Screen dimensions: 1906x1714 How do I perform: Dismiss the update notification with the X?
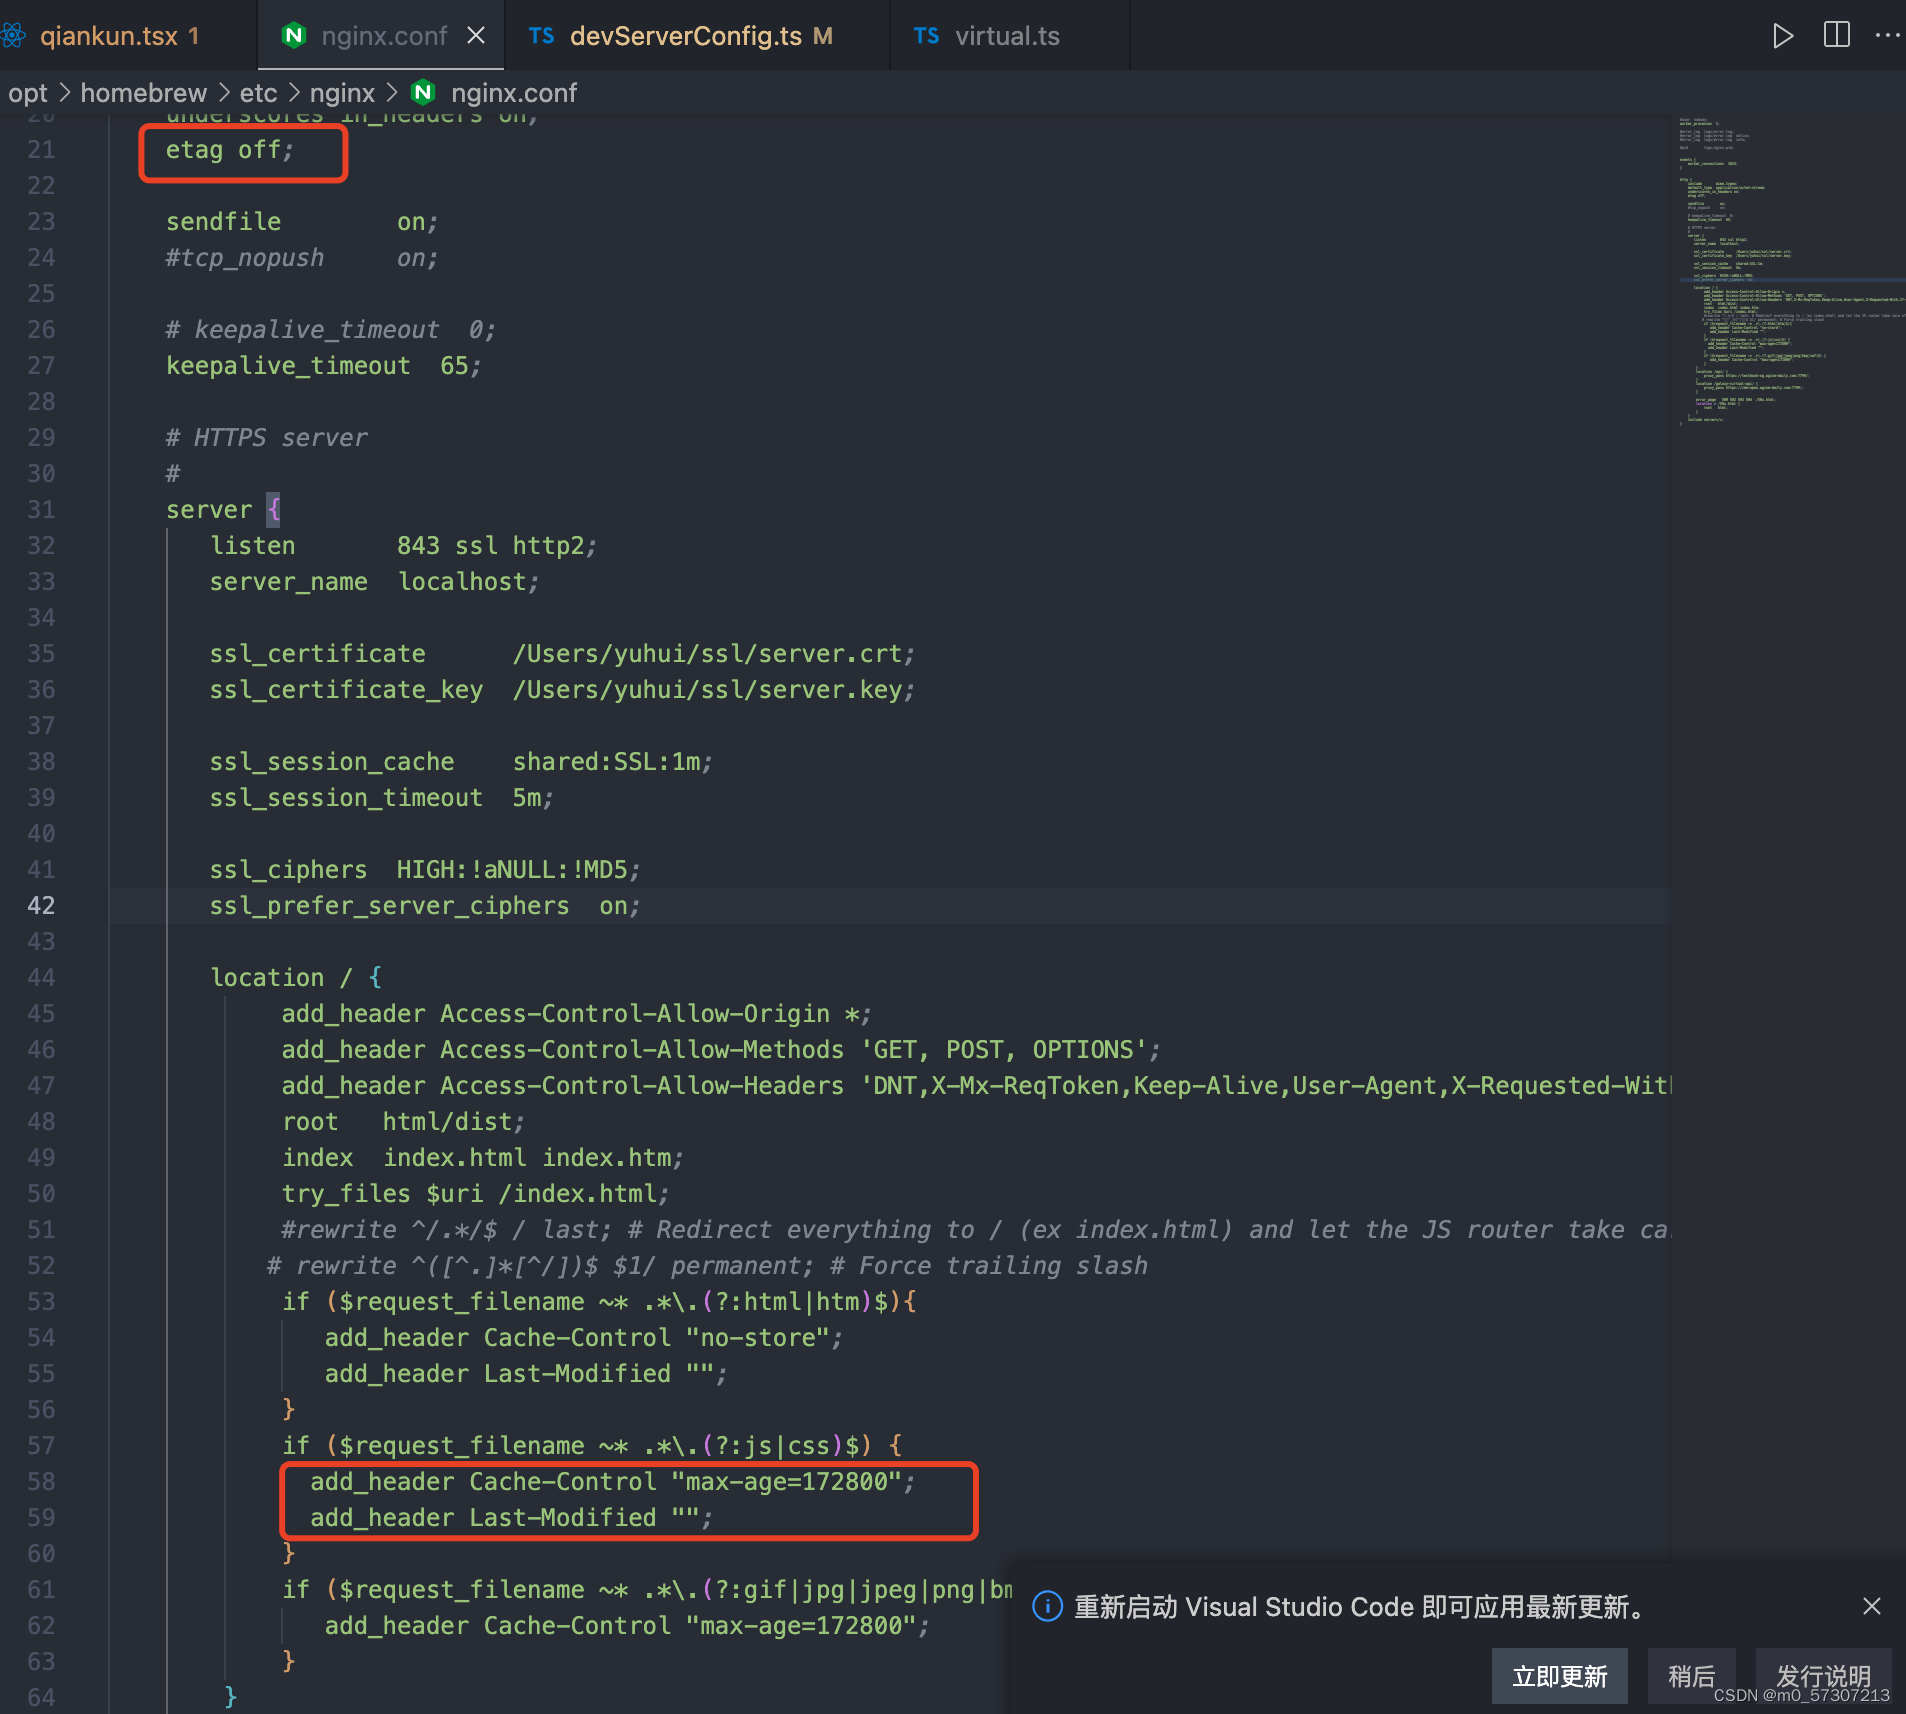[x=1871, y=1606]
